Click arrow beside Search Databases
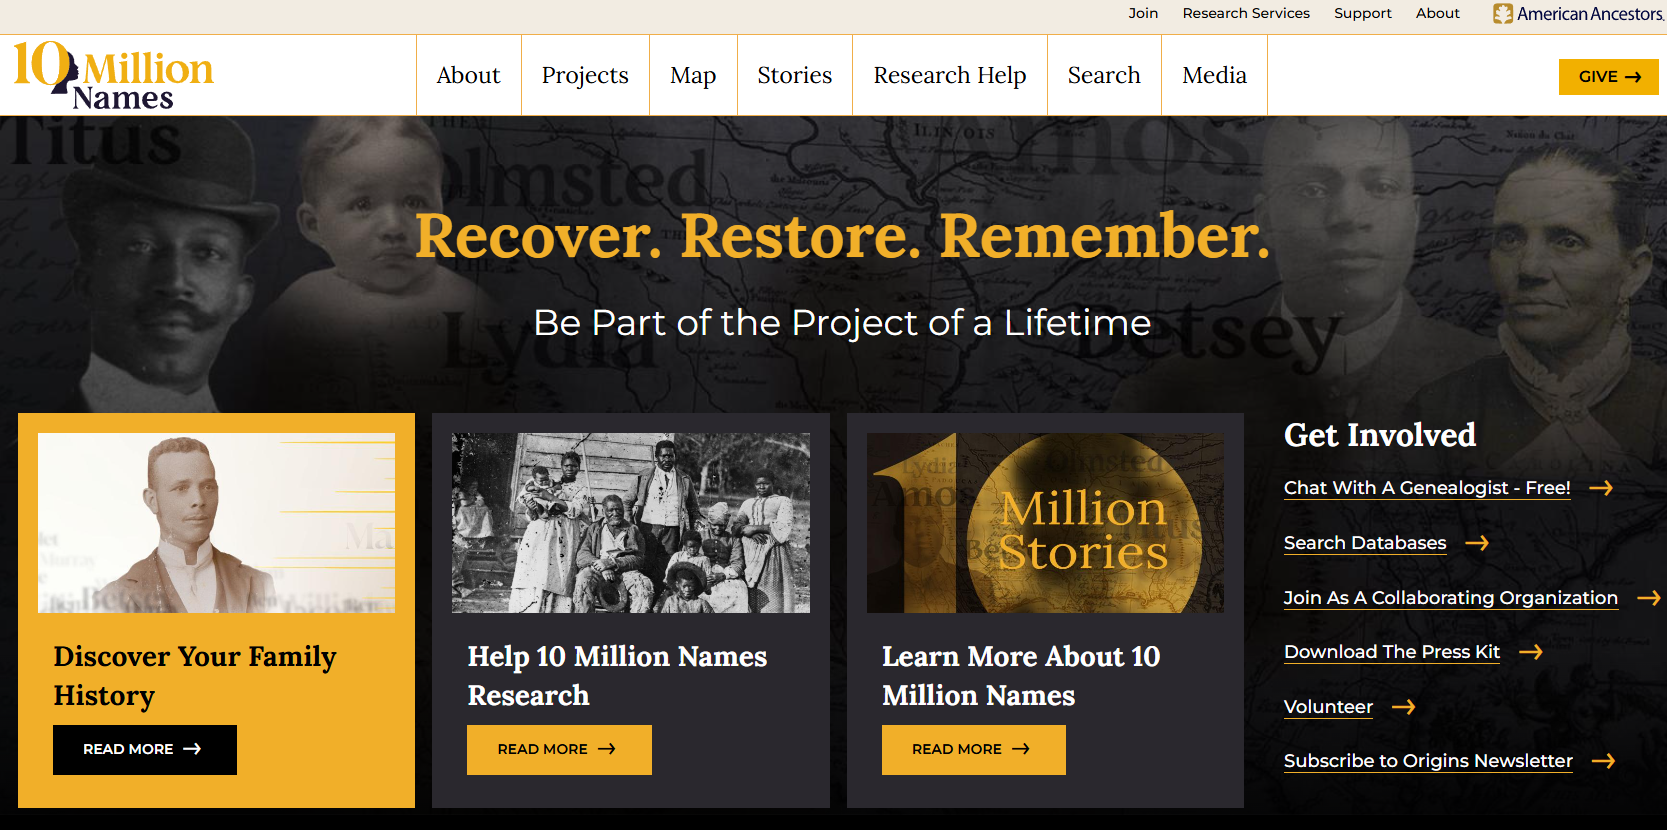 click(1477, 543)
